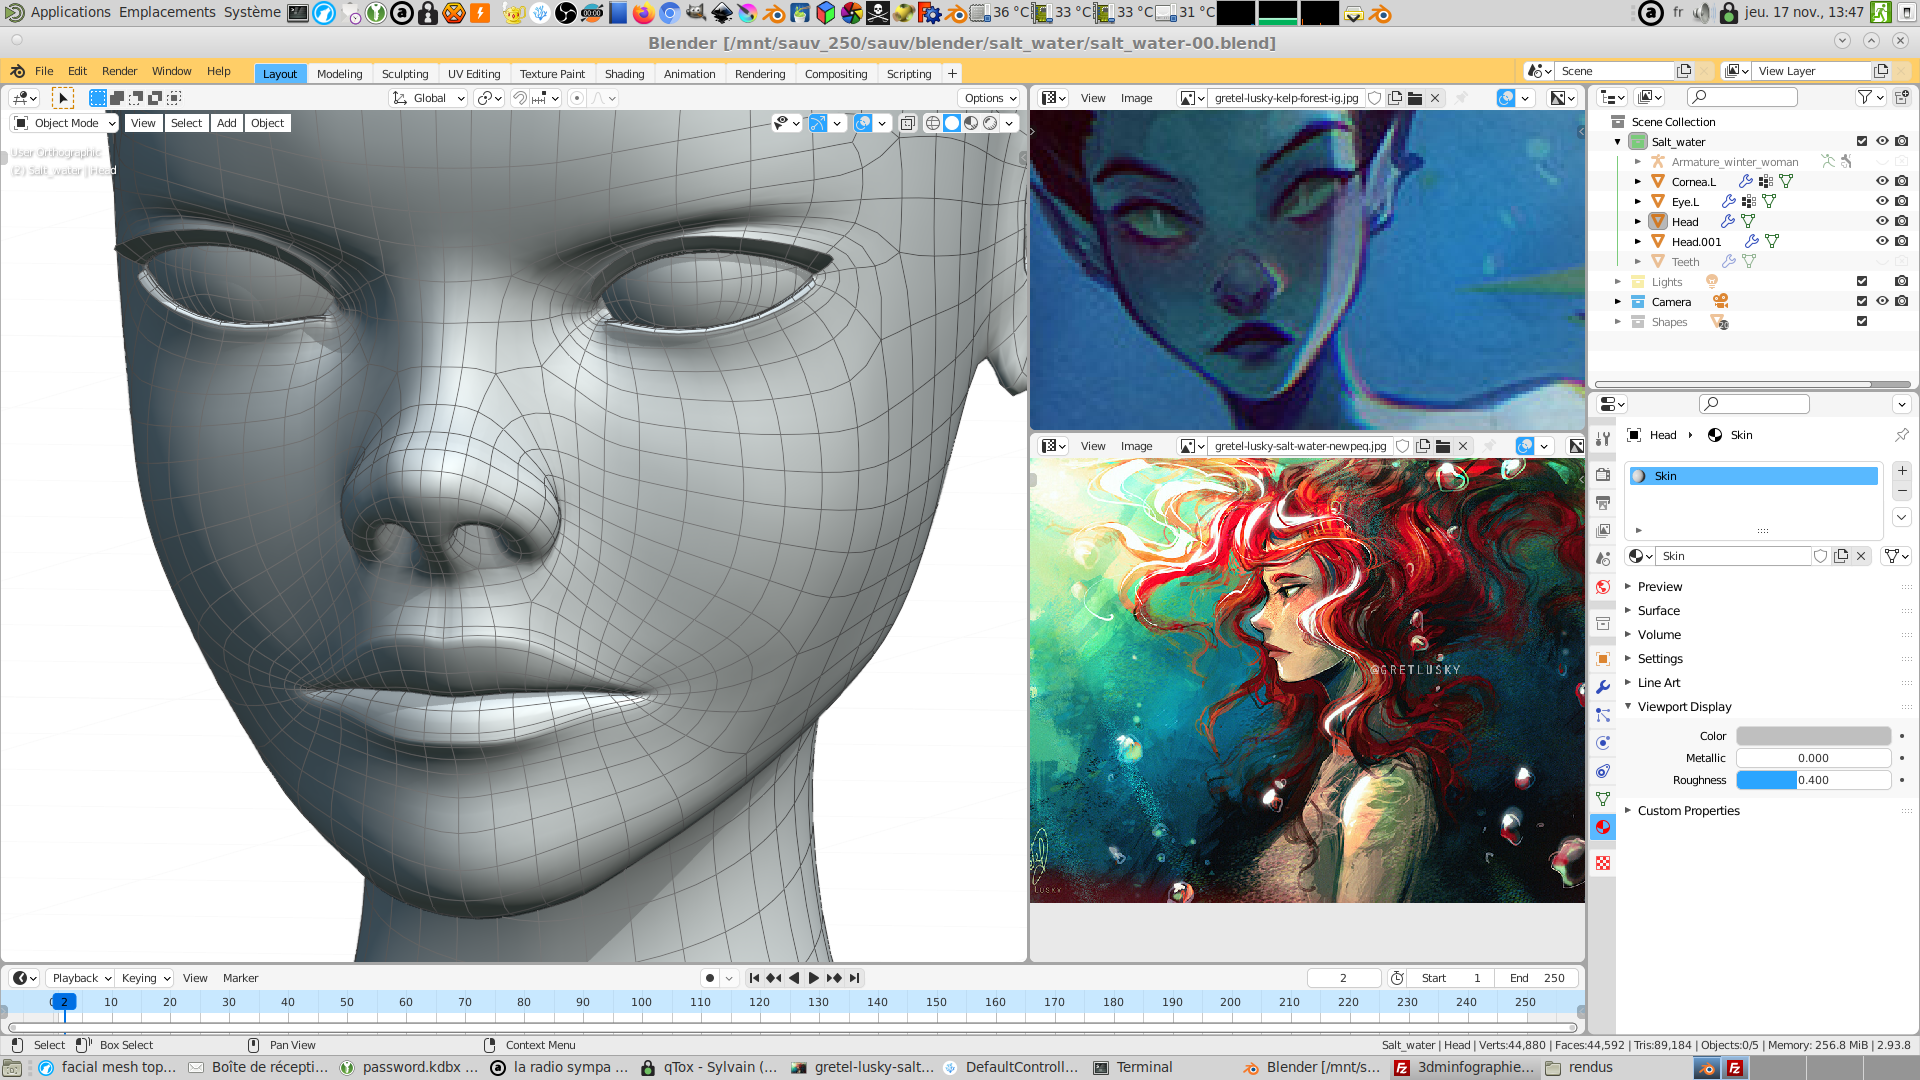Toggle X-Ray in the 3D viewport
The width and height of the screenshot is (1920, 1080).
(x=907, y=123)
